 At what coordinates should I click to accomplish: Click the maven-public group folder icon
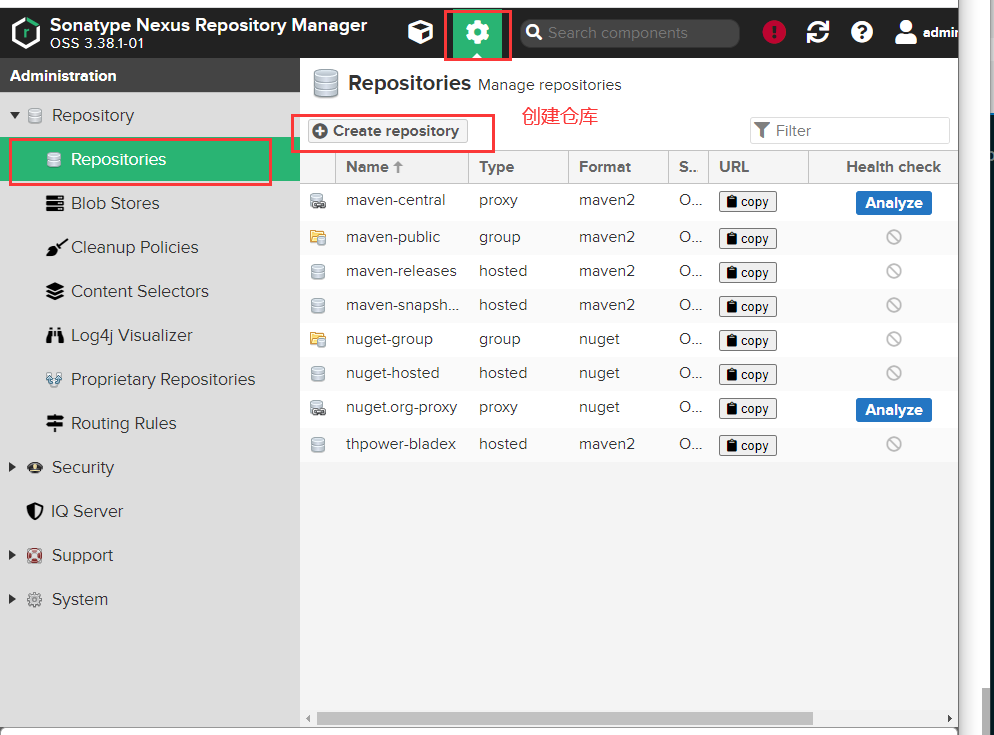pyautogui.click(x=318, y=237)
